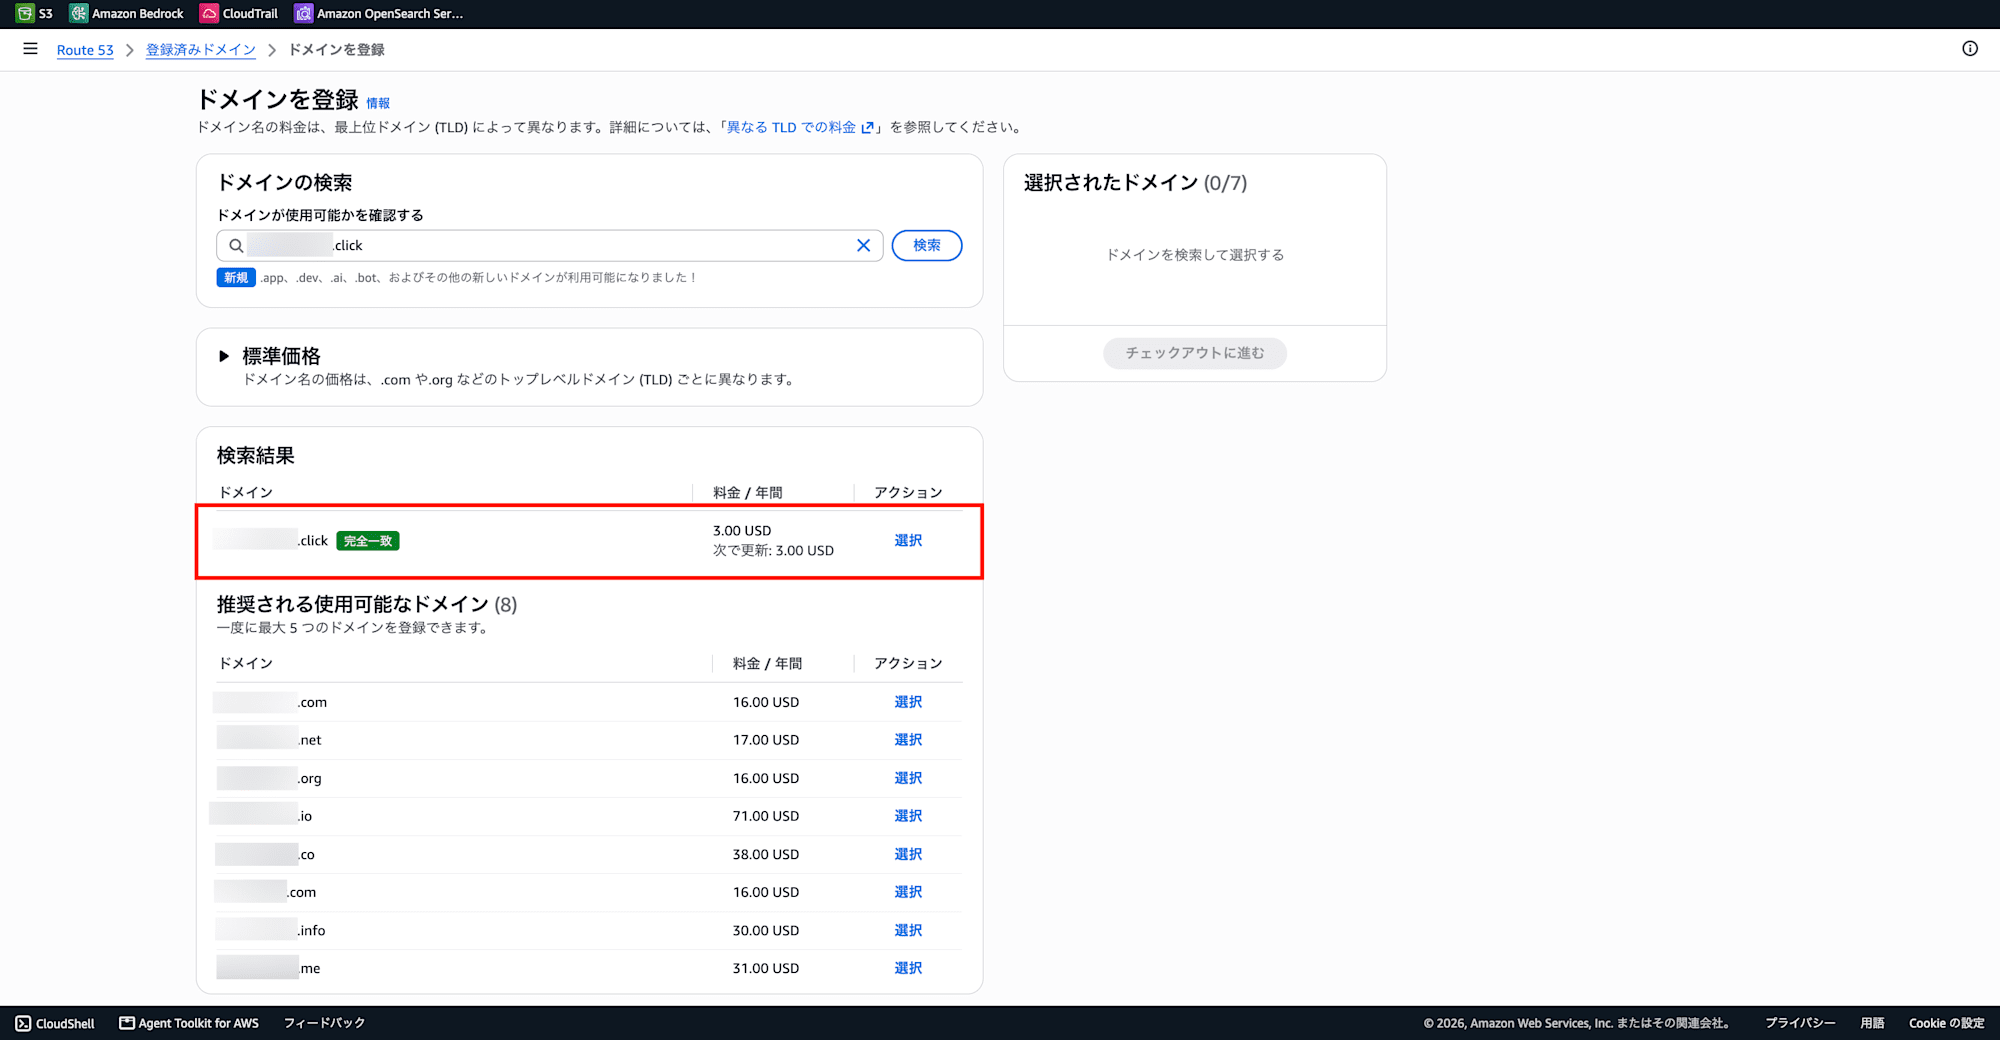The width and height of the screenshot is (2000, 1040).
Task: Select the .info domain
Action: (x=908, y=930)
